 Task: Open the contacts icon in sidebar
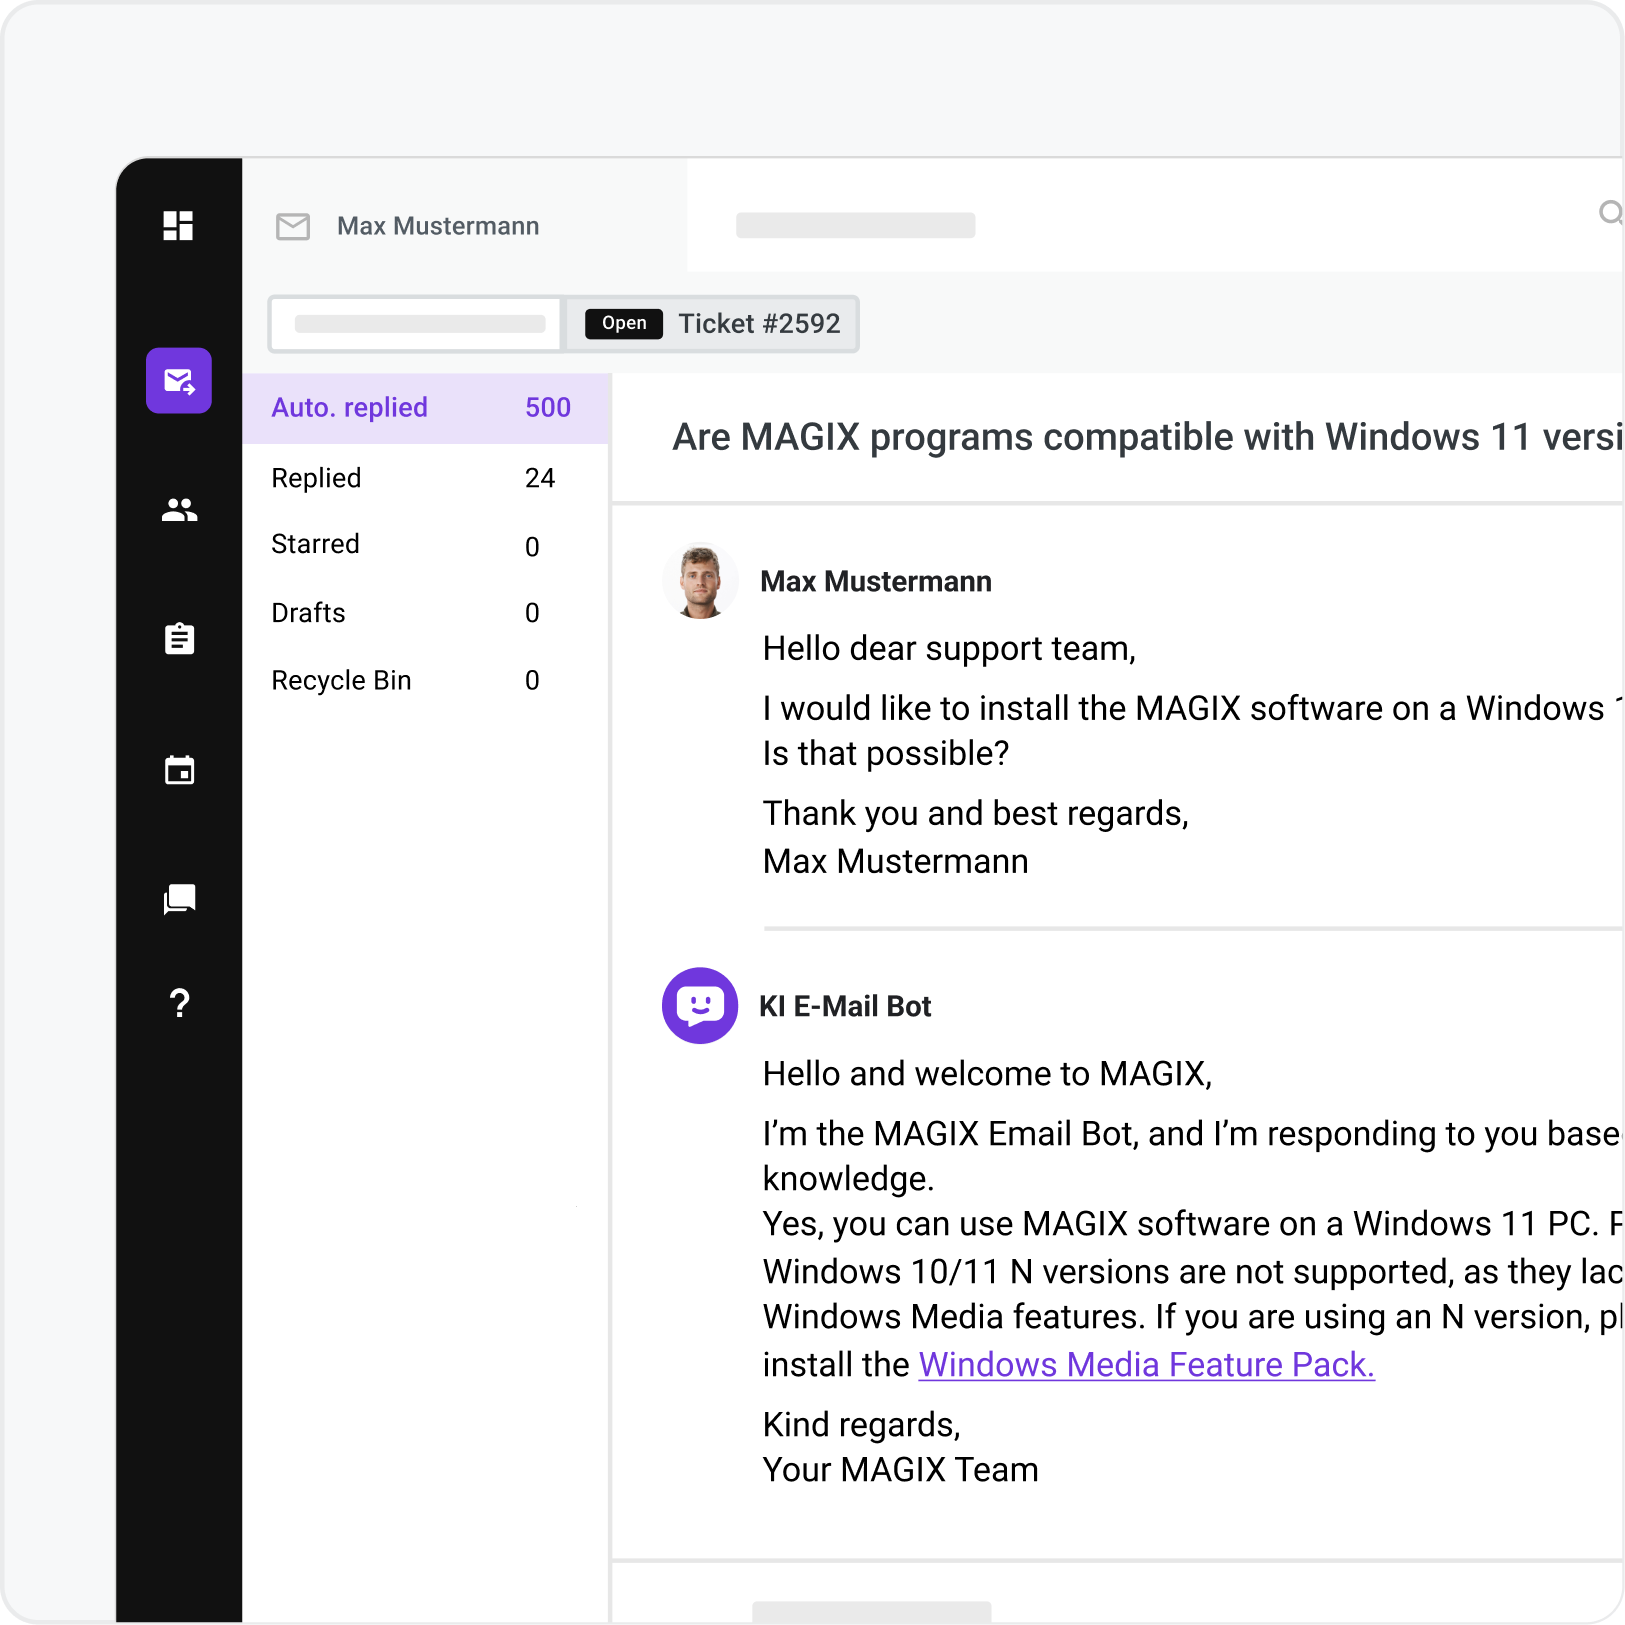pos(178,510)
